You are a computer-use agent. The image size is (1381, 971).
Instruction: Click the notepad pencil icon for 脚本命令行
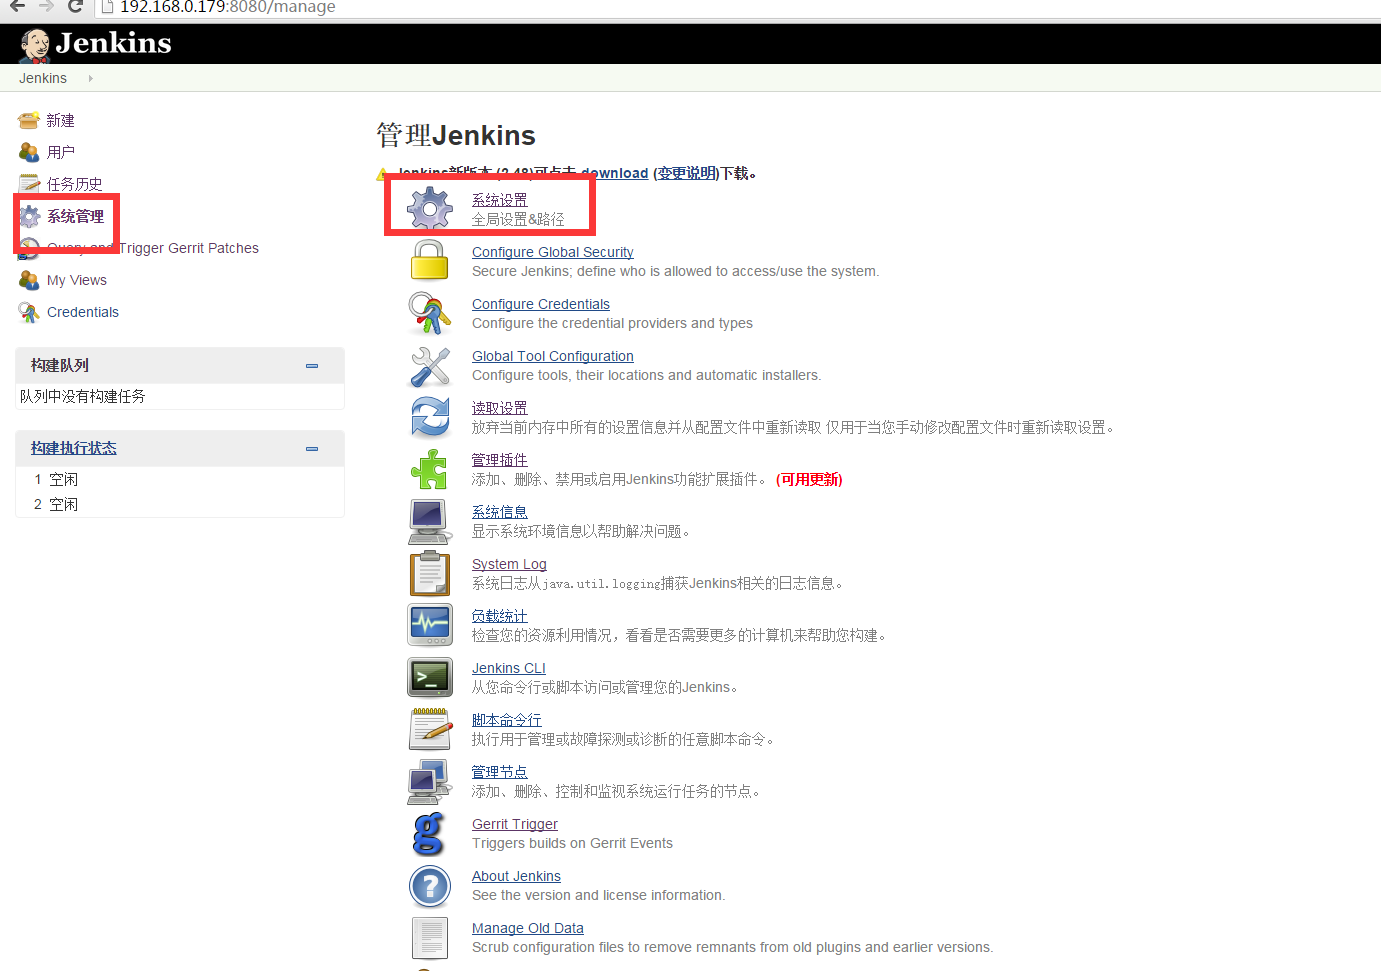point(430,729)
